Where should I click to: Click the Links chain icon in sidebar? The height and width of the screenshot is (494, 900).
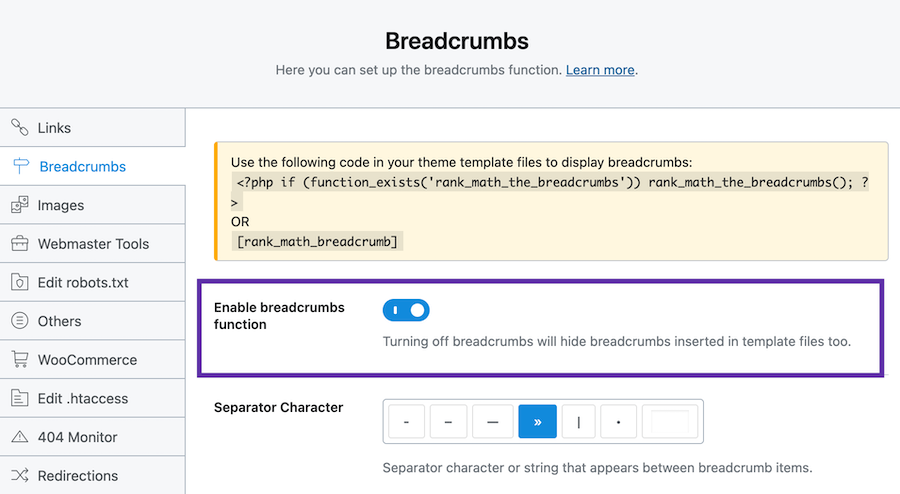(19, 128)
